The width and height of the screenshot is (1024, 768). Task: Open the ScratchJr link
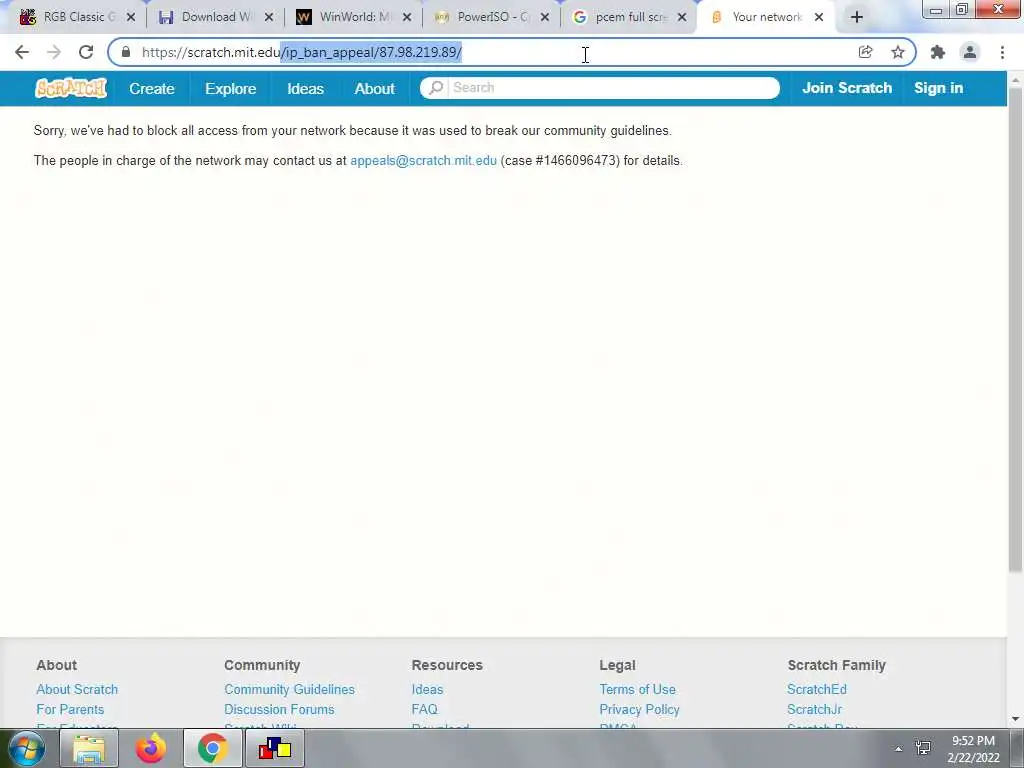pyautogui.click(x=814, y=709)
